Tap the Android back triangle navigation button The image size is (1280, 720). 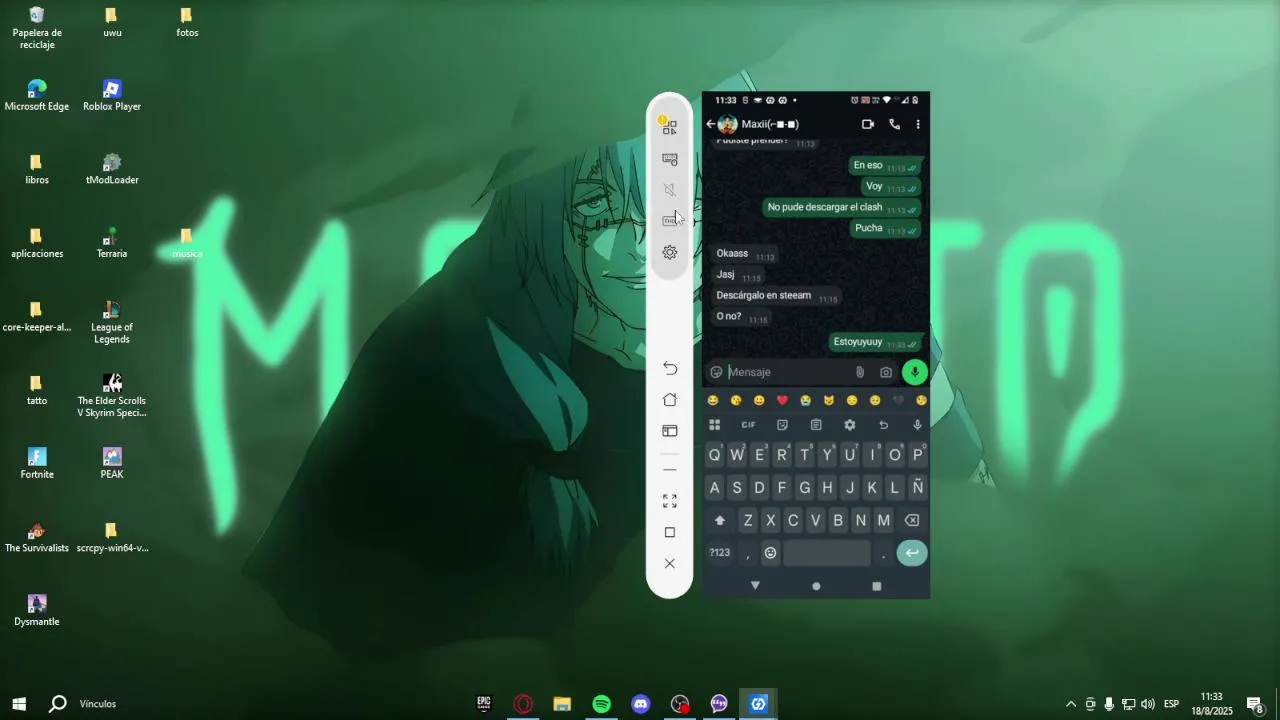click(x=755, y=585)
